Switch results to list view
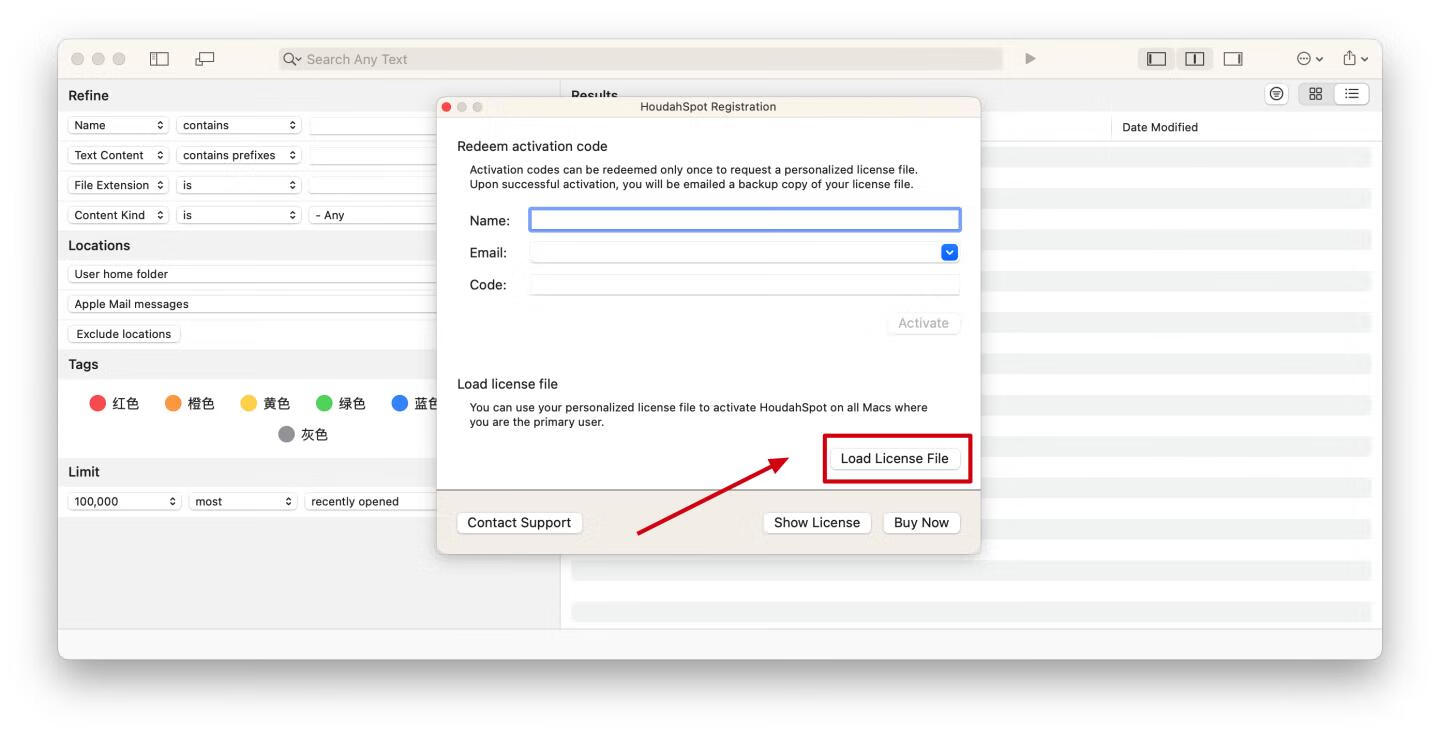 1352,93
